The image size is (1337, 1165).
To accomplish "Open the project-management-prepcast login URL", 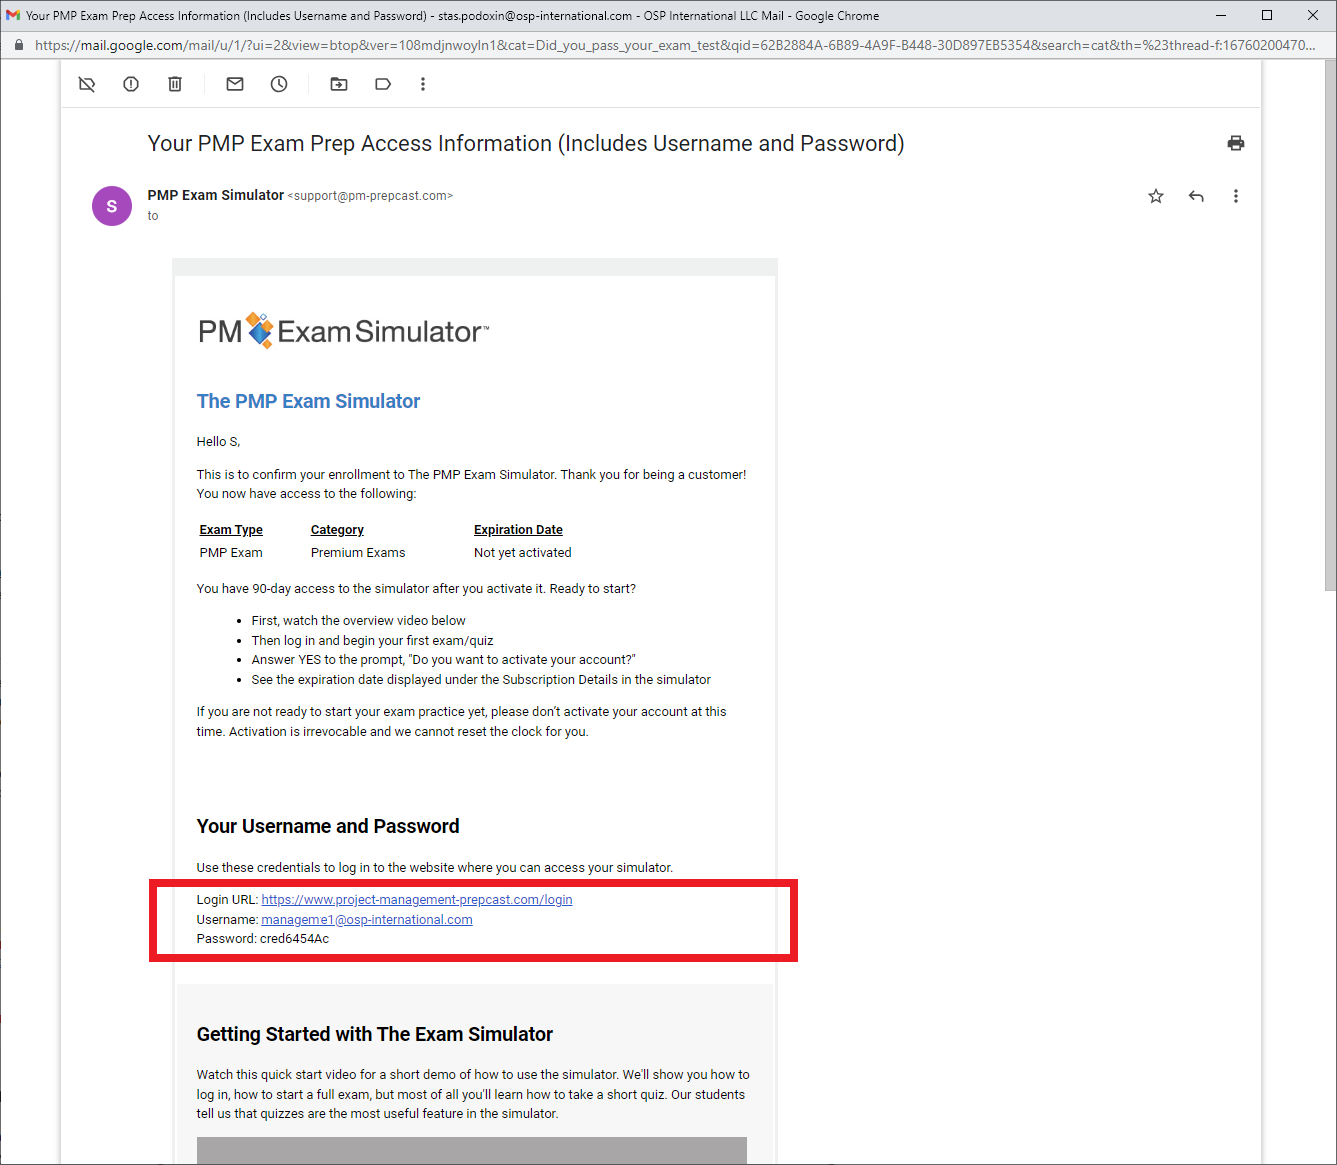I will [417, 900].
